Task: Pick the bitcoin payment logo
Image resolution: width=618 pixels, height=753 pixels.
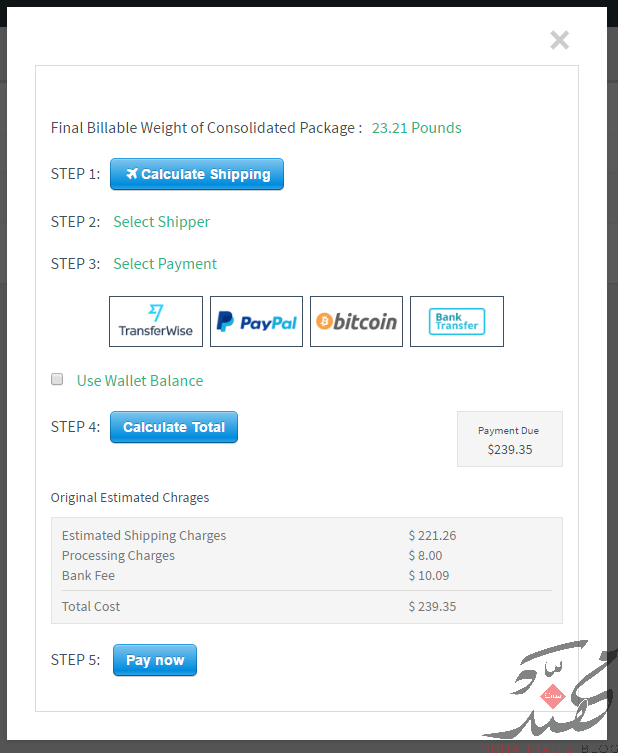Action: (356, 321)
